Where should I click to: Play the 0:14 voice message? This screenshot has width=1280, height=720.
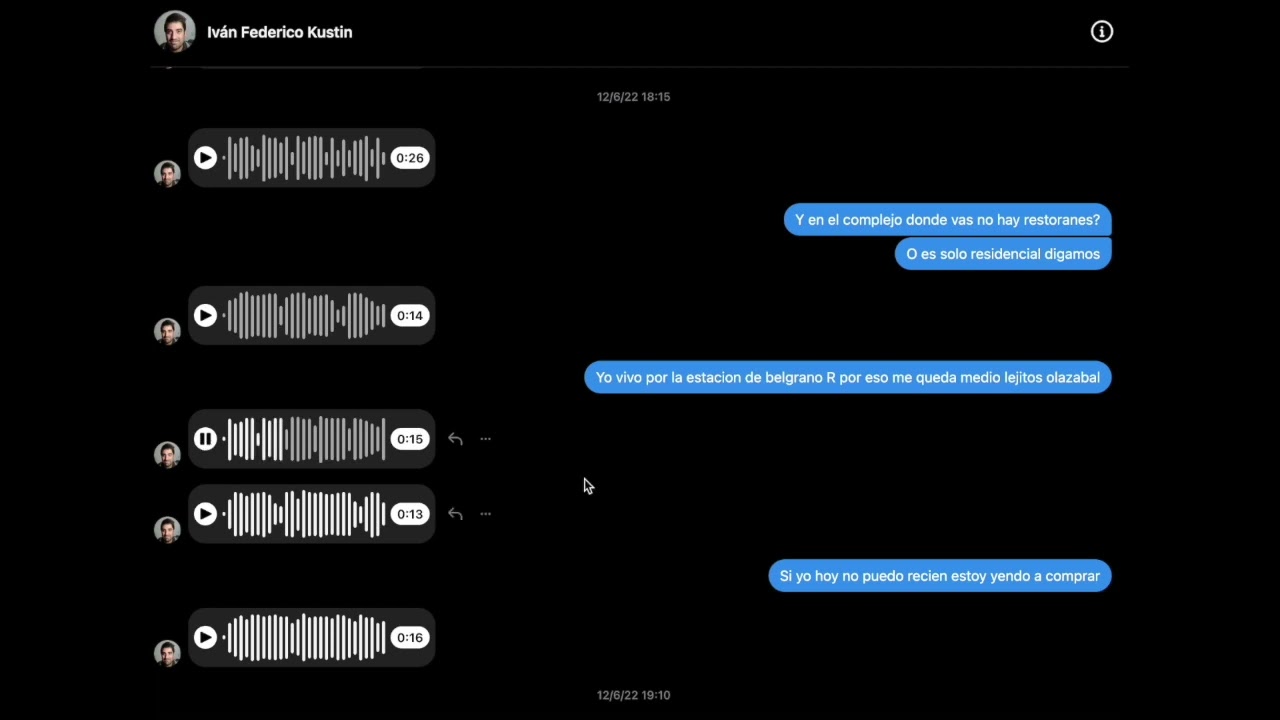tap(205, 316)
